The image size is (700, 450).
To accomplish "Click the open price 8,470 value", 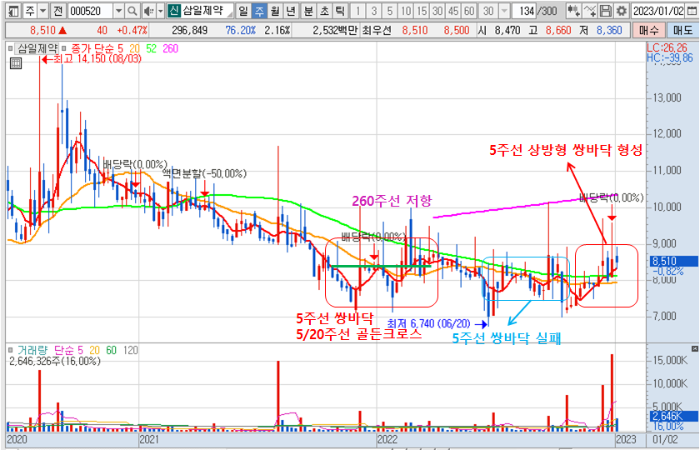I will click(x=508, y=30).
